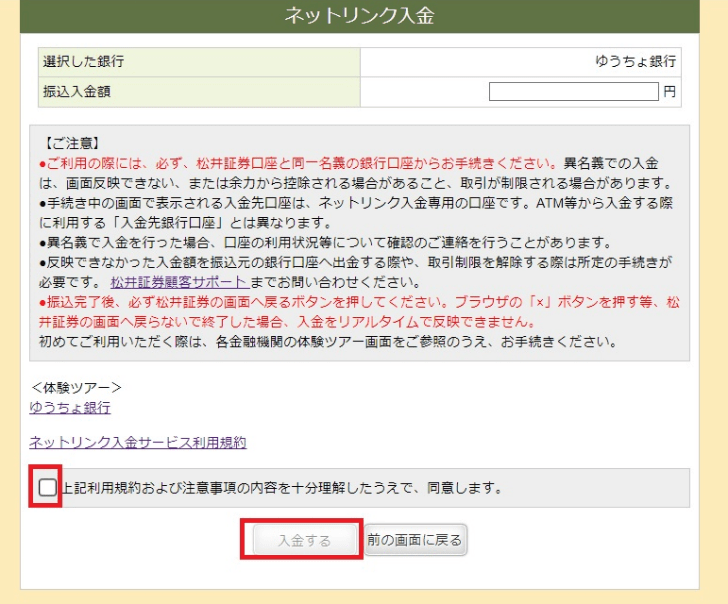Click the 前の画面に戻る button
The height and width of the screenshot is (604, 728).
click(x=415, y=540)
